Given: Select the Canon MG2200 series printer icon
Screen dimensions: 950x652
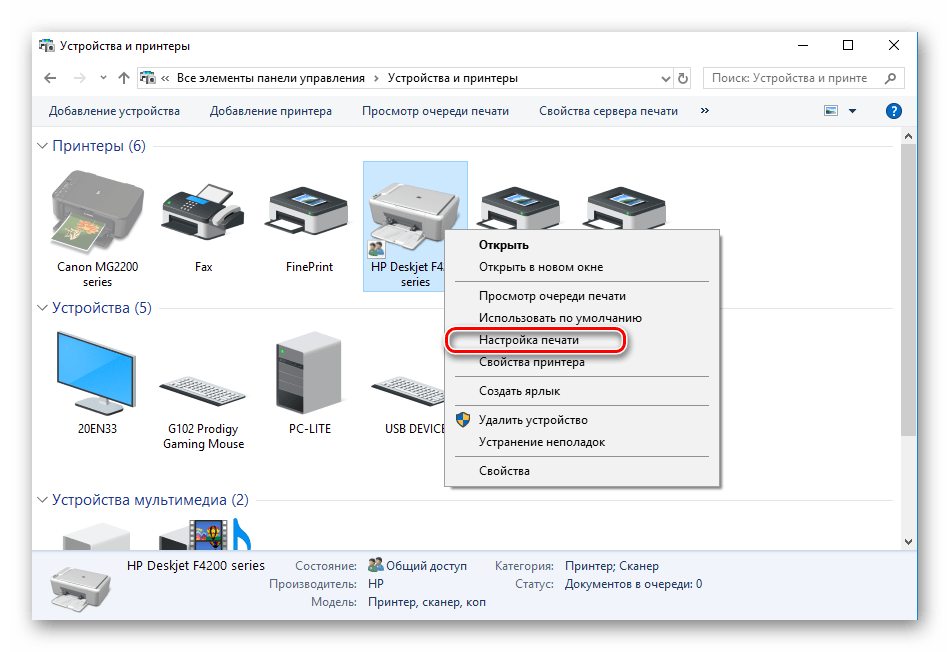Looking at the screenshot, I should pyautogui.click(x=97, y=212).
